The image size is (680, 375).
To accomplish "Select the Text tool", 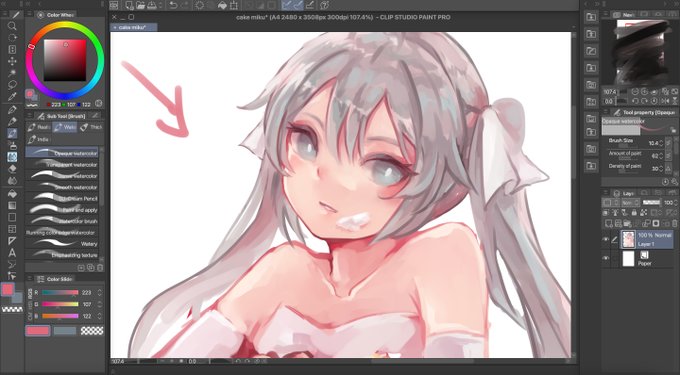I will 12,253.
